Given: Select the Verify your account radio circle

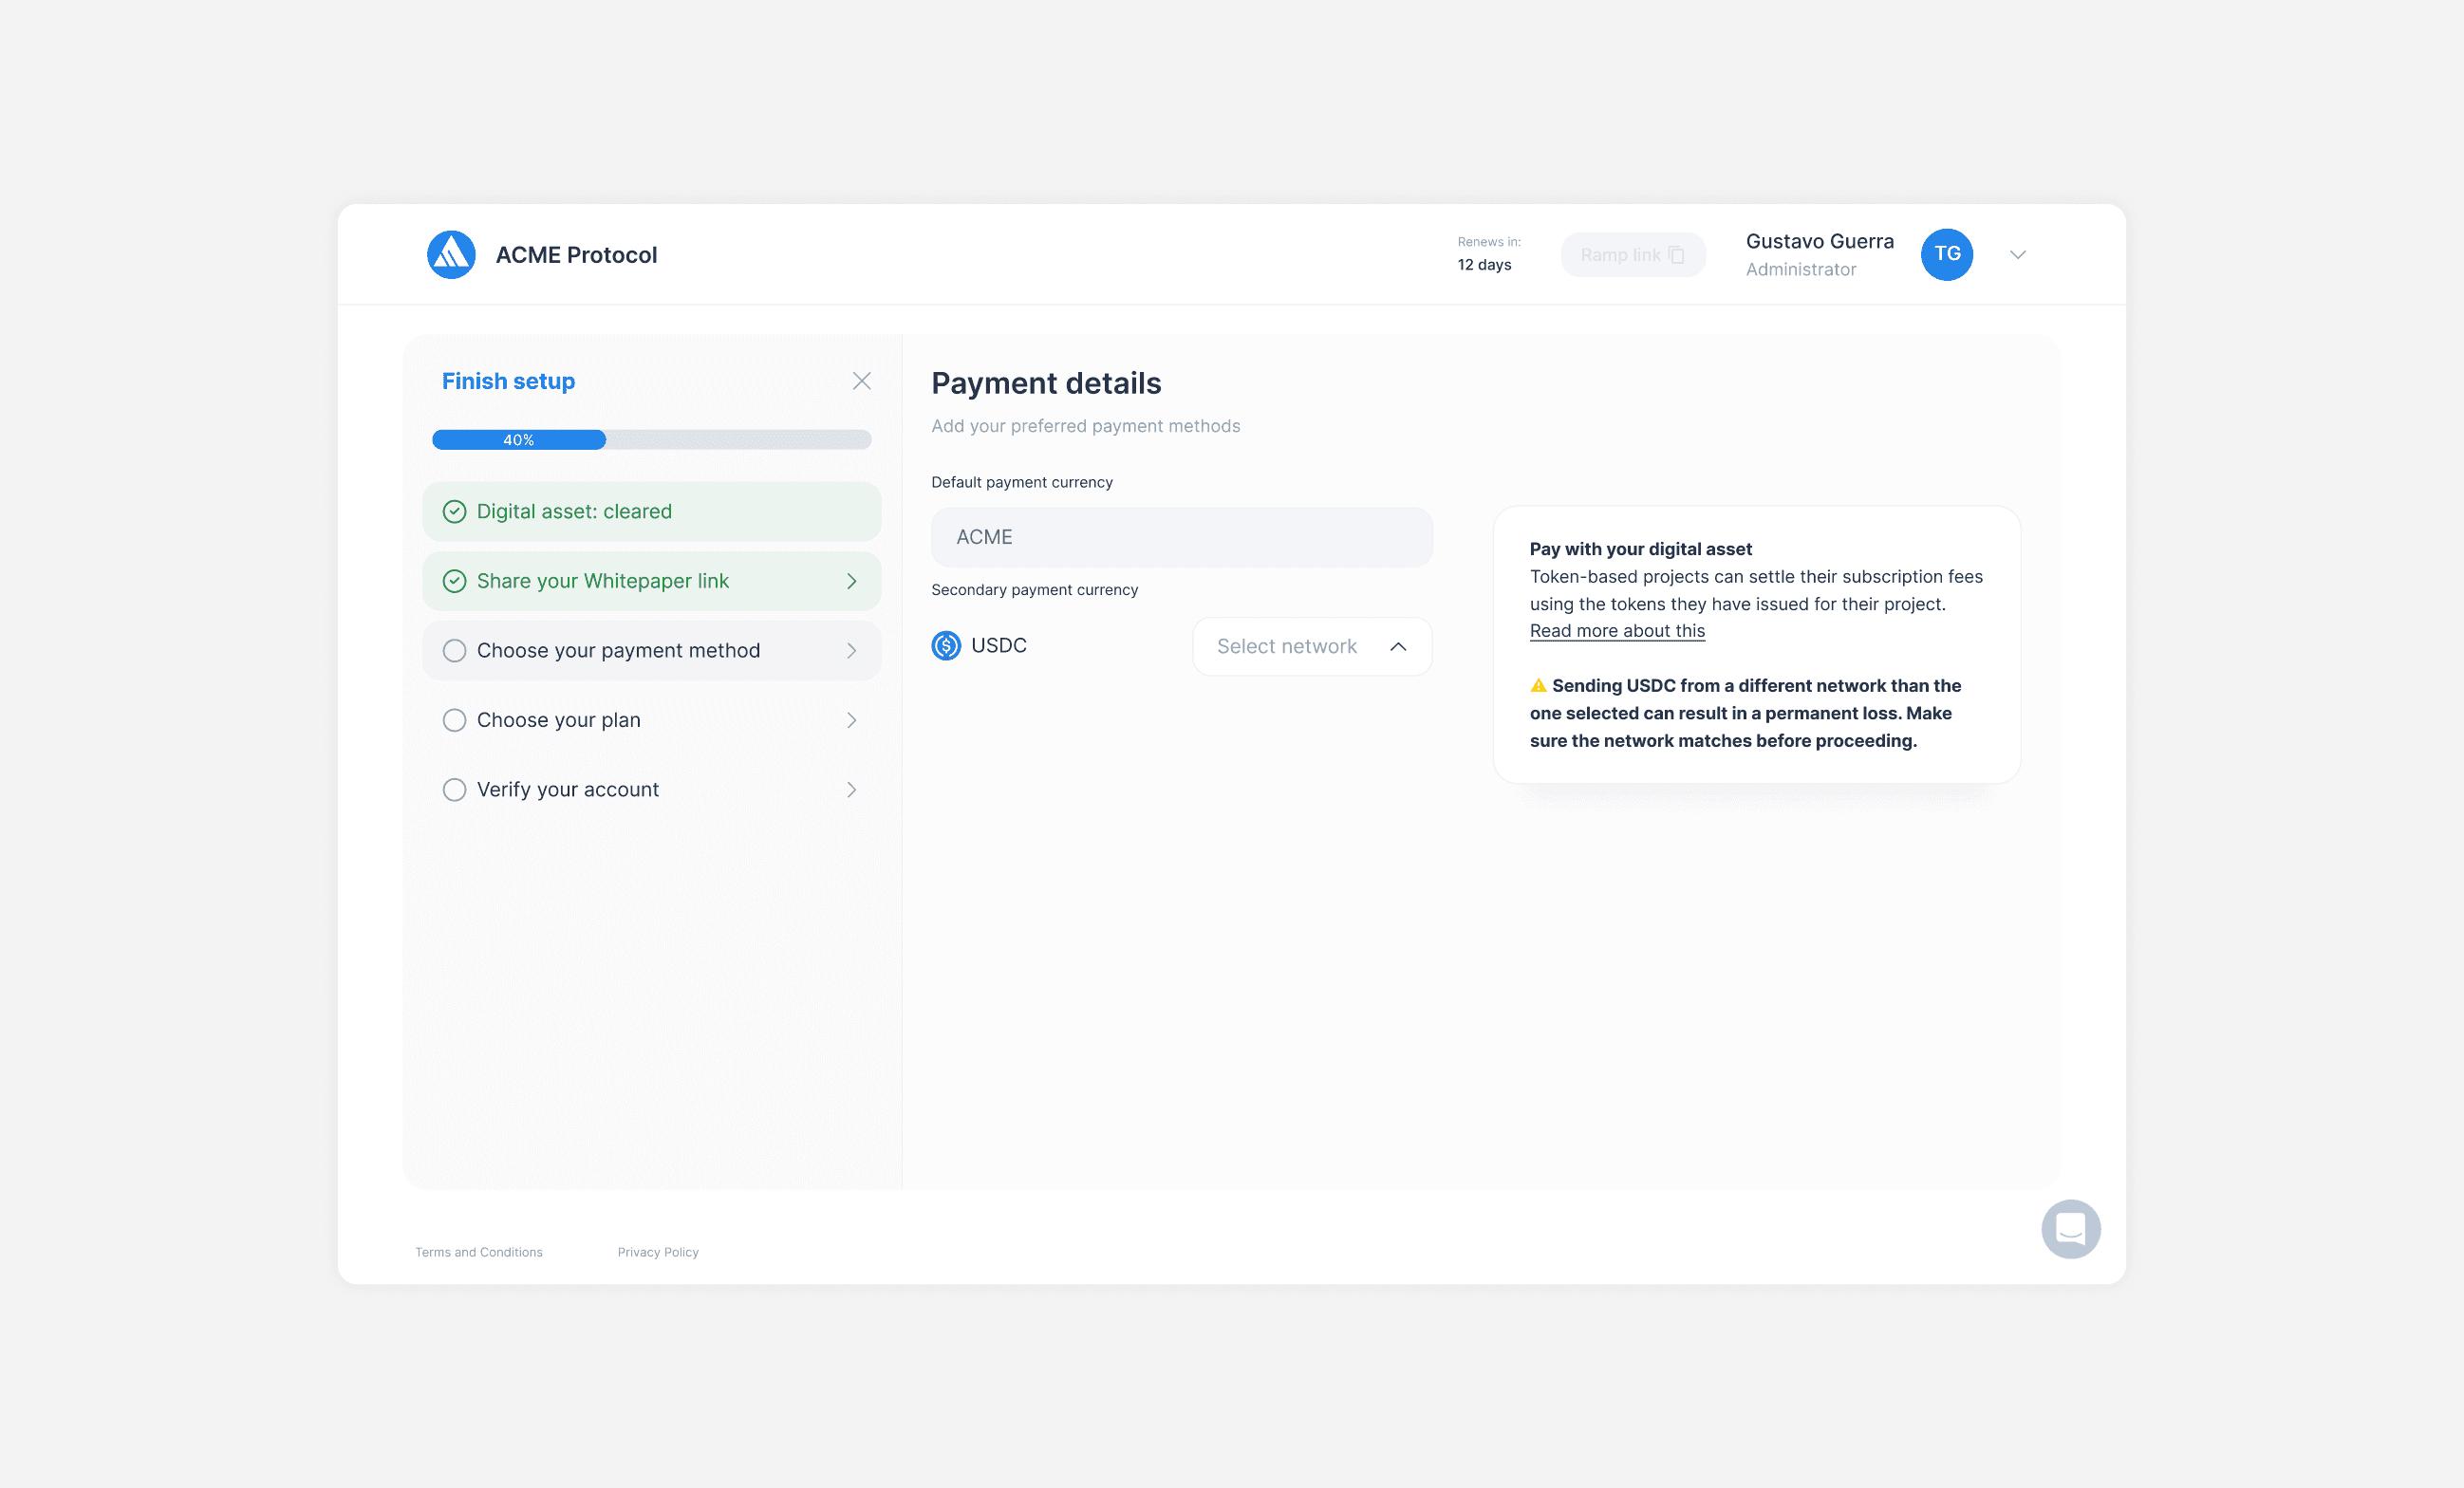Looking at the screenshot, I should 454,790.
